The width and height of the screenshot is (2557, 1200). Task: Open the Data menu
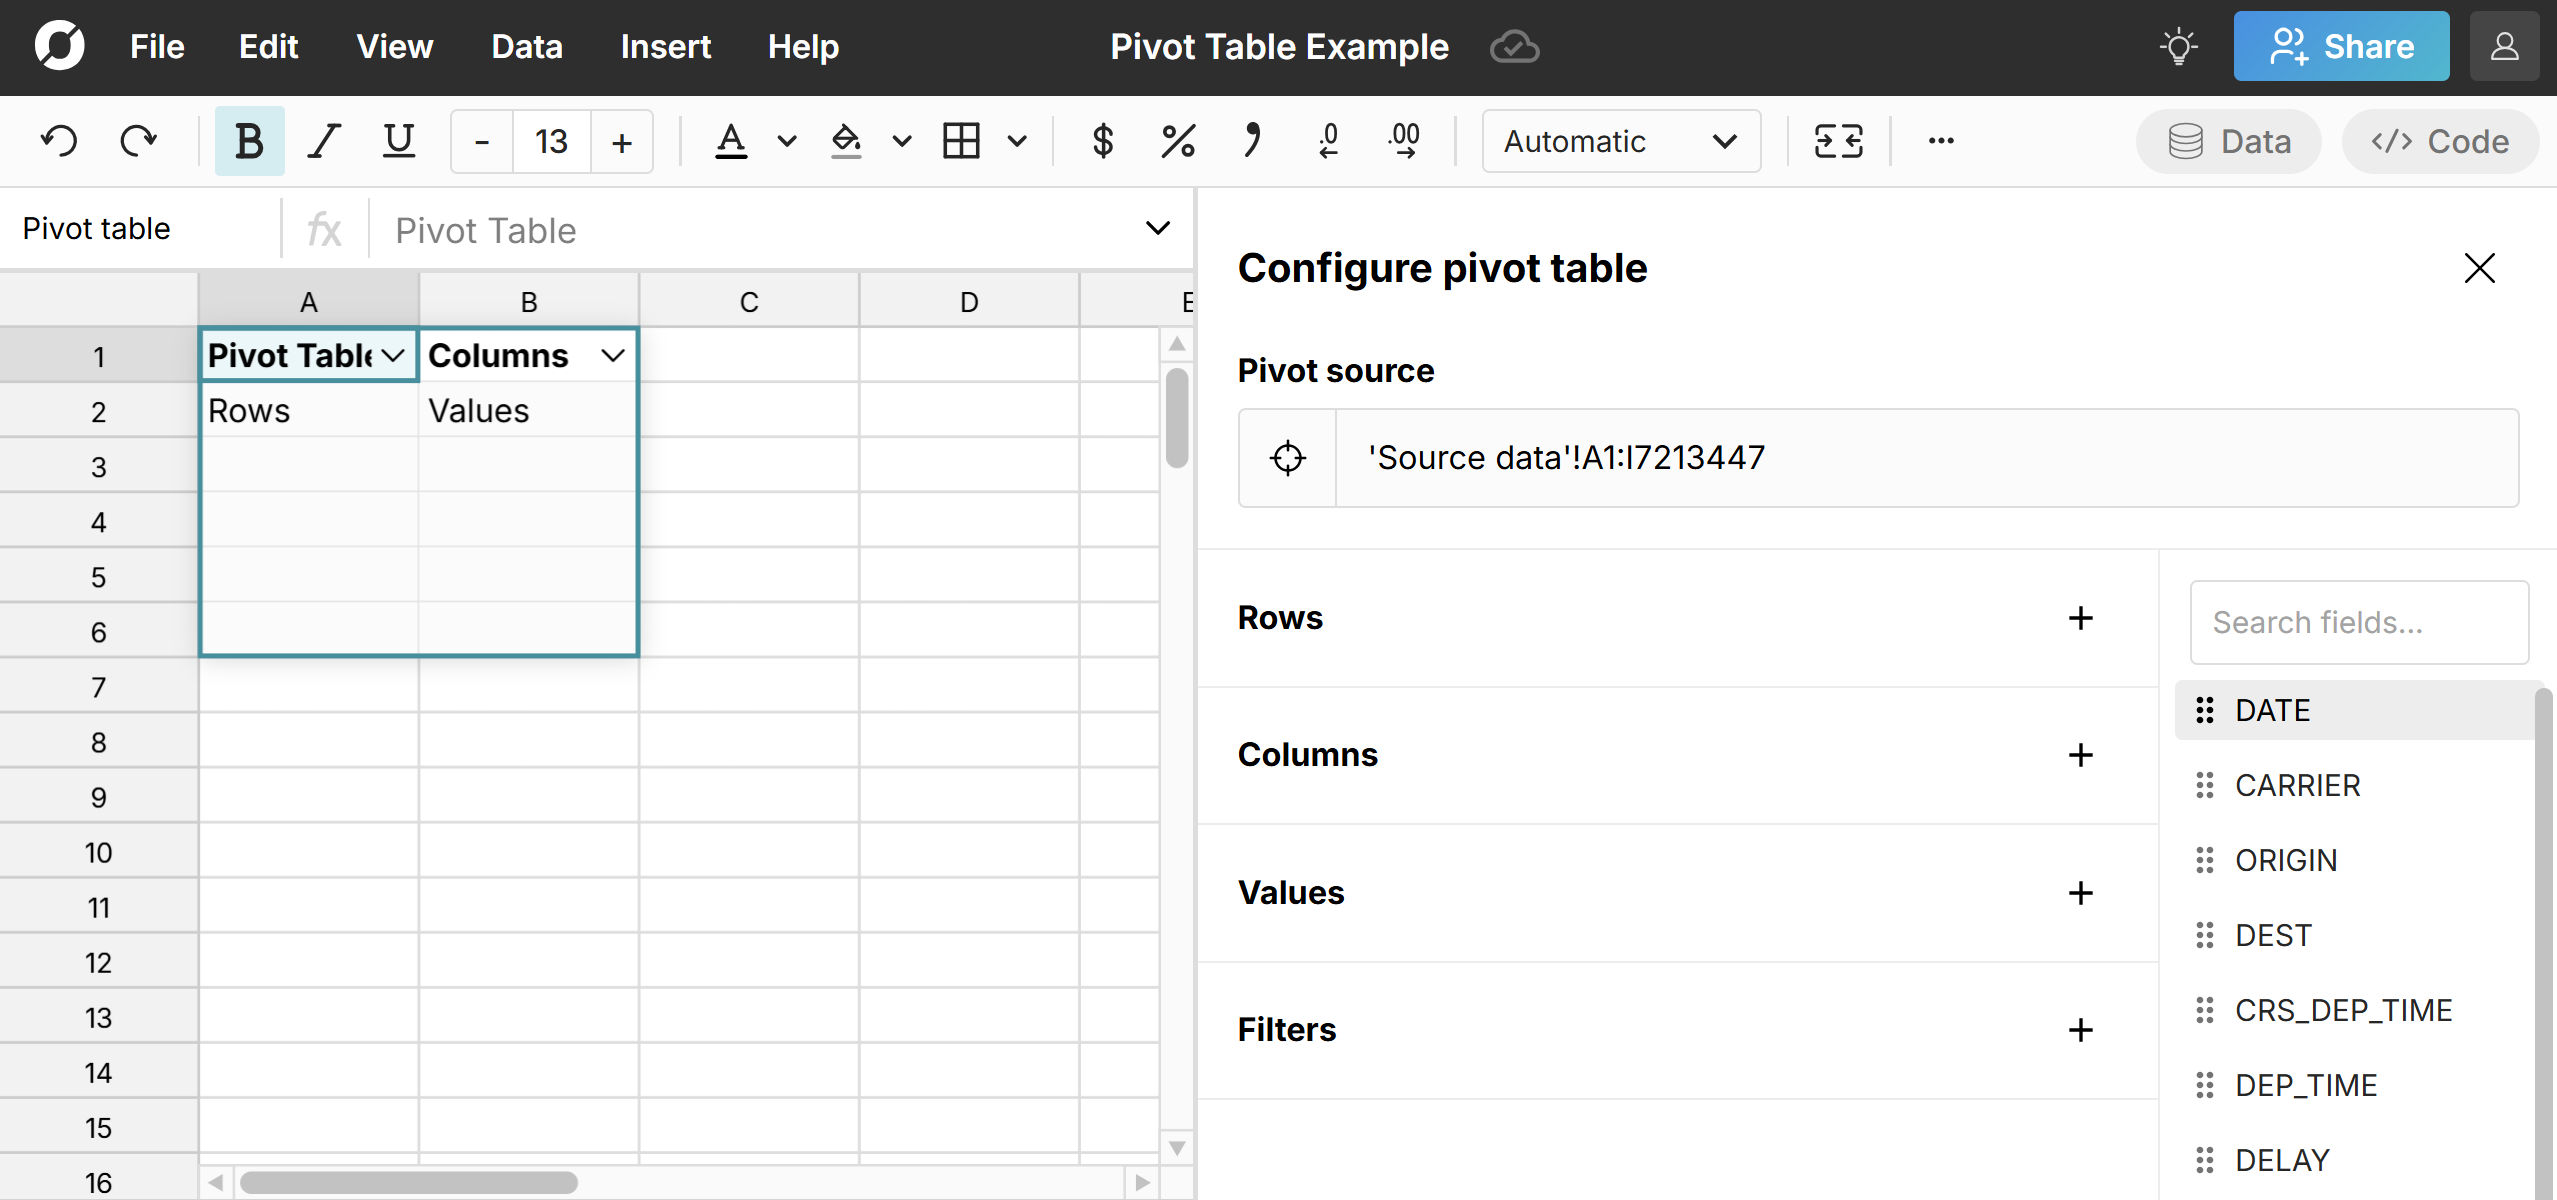point(527,46)
